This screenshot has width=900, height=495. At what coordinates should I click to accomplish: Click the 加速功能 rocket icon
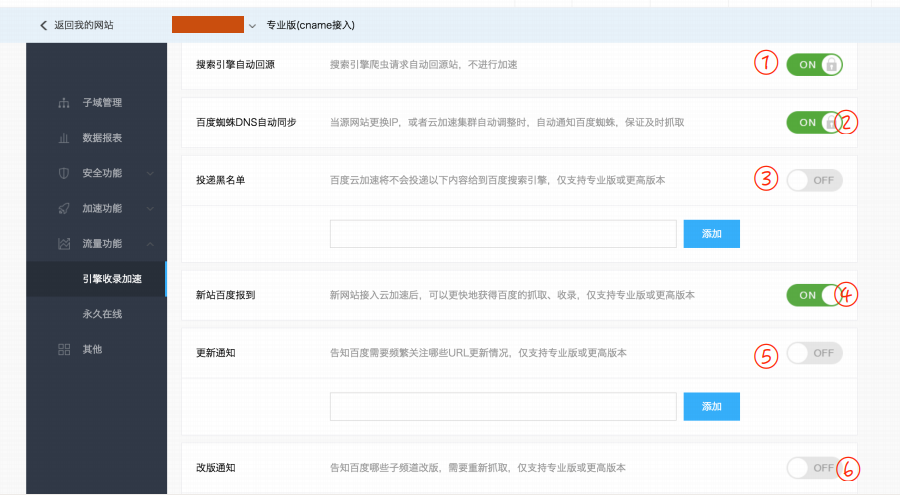[x=64, y=208]
